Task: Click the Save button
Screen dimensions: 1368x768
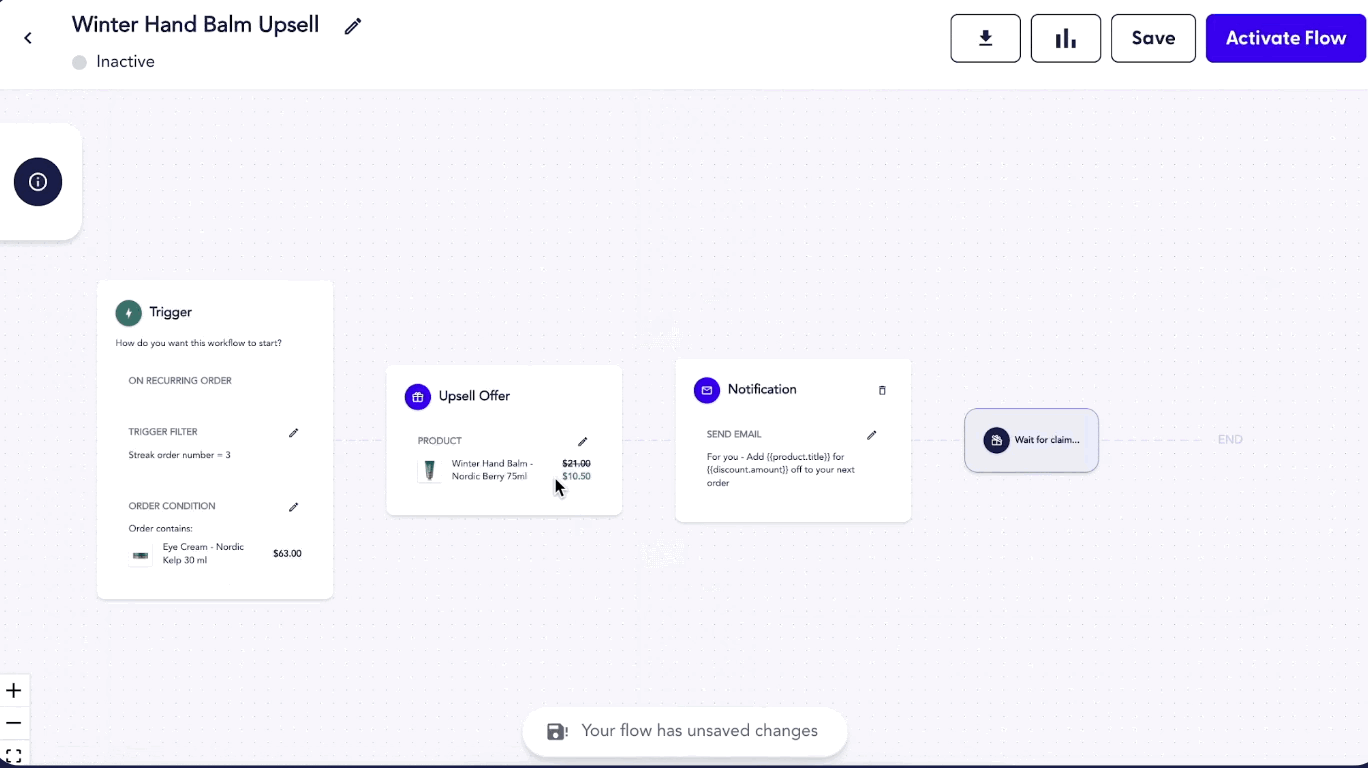Action: coord(1153,39)
